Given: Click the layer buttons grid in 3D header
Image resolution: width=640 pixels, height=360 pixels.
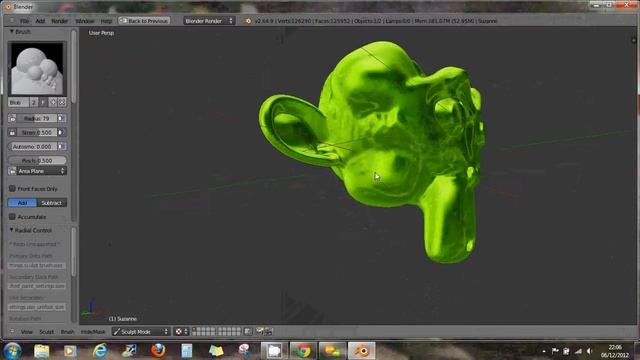Looking at the screenshot, I should [x=216, y=331].
